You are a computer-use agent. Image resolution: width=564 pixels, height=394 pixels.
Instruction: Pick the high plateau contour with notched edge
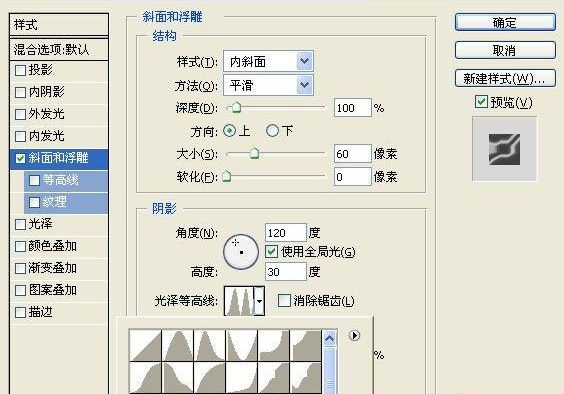click(x=306, y=346)
